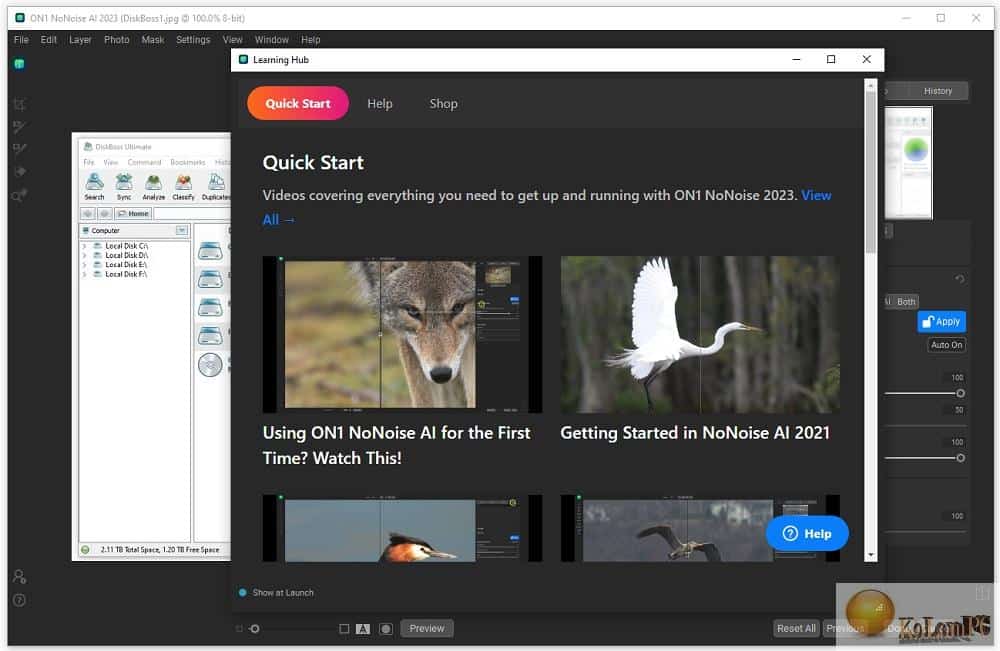Play the grebe bird video thumbnail

(x=402, y=528)
